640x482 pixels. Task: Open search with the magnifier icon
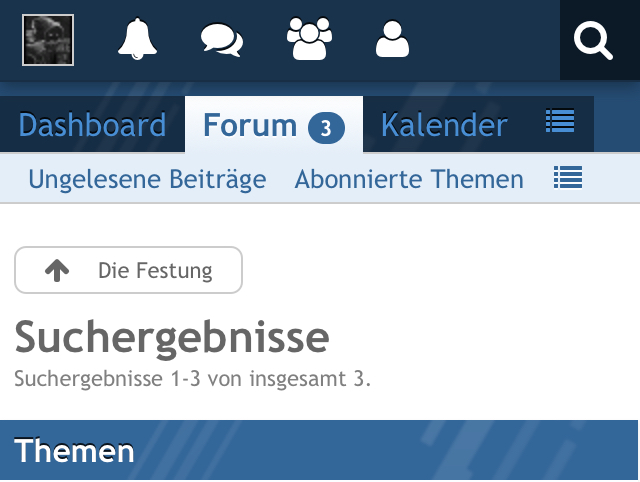pos(594,41)
